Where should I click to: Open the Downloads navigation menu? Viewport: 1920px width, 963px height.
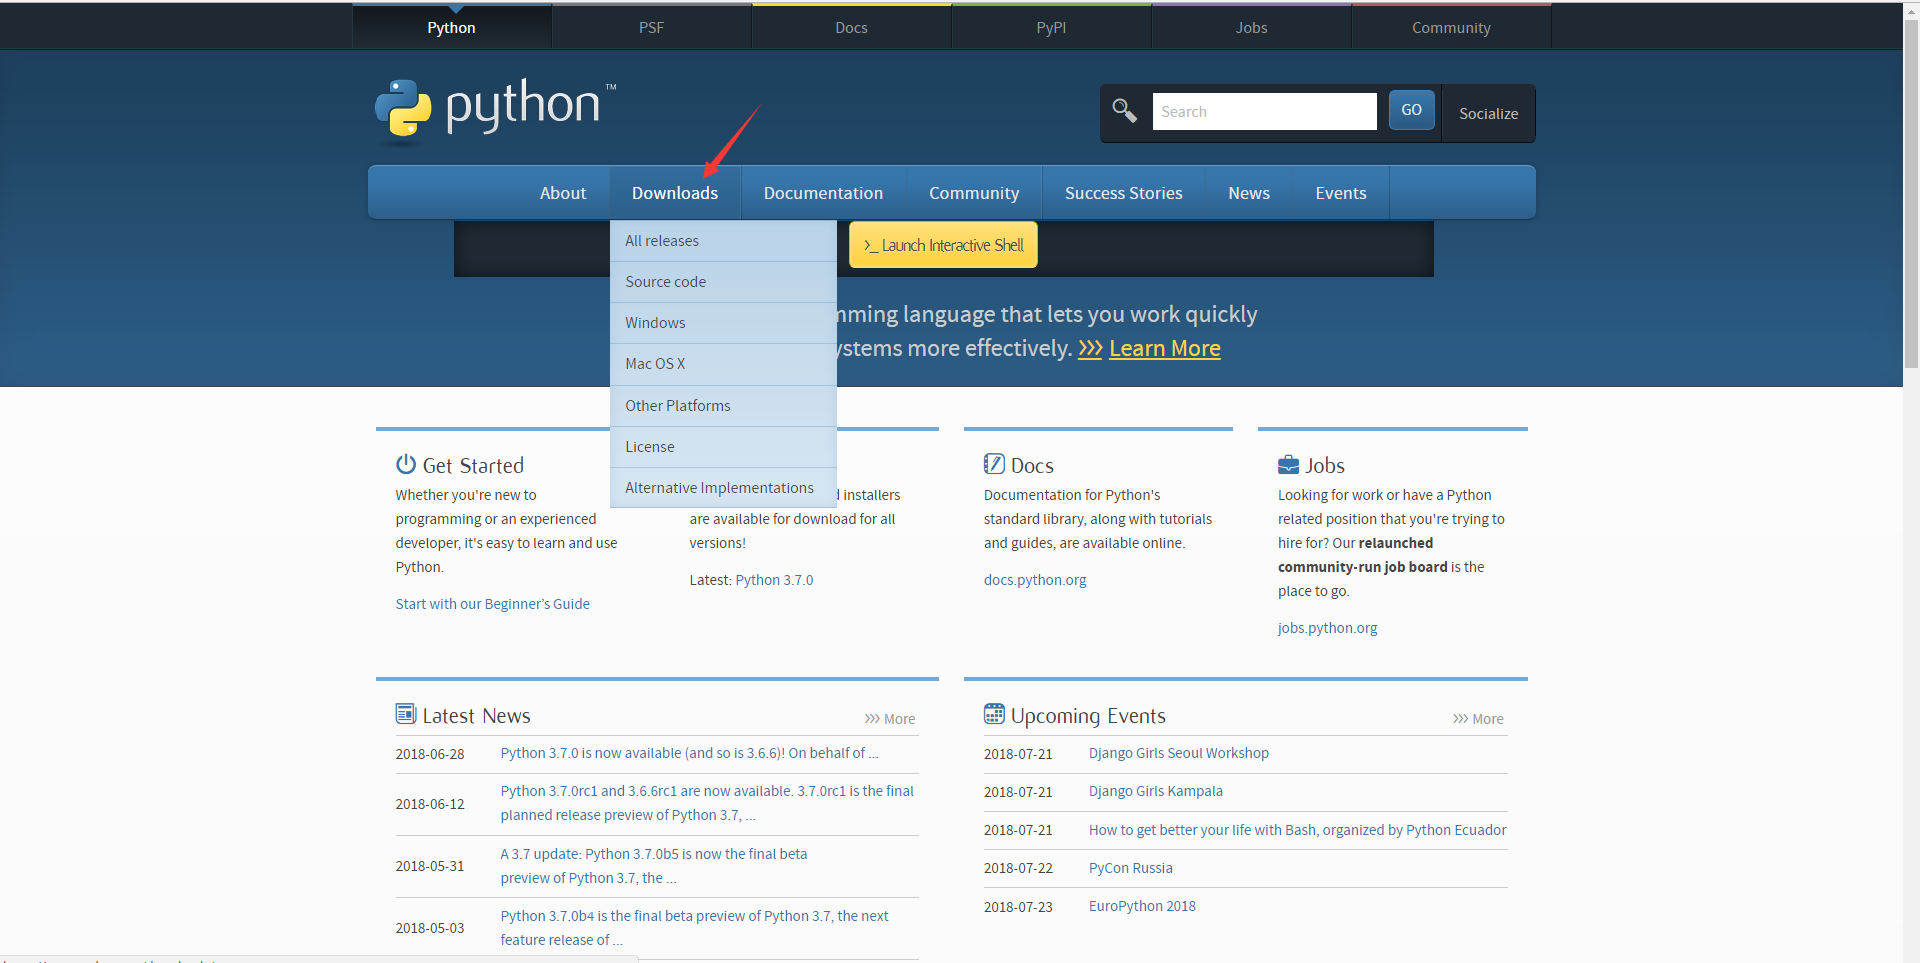click(675, 193)
